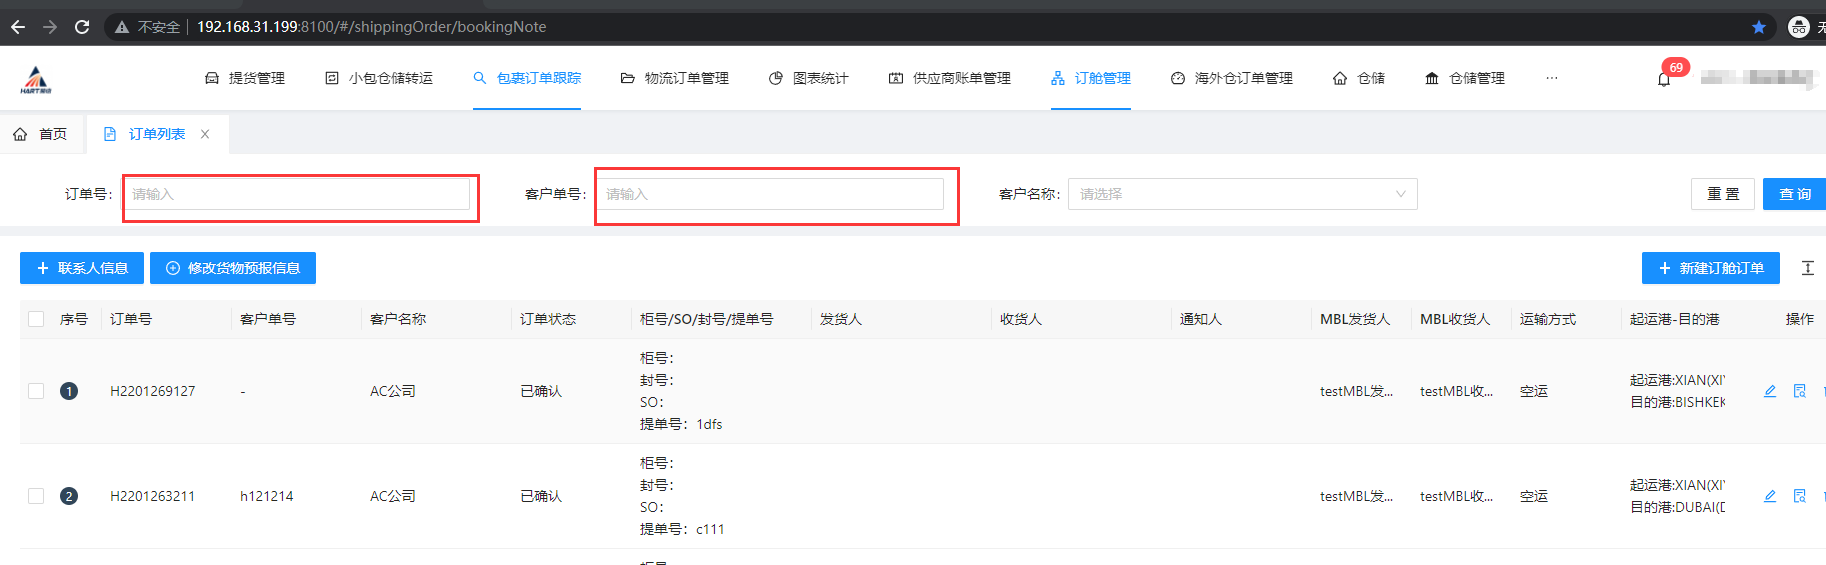Viewport: 1826px width, 565px height.
Task: Select the checkbox for order H2201263211
Action: click(x=36, y=496)
